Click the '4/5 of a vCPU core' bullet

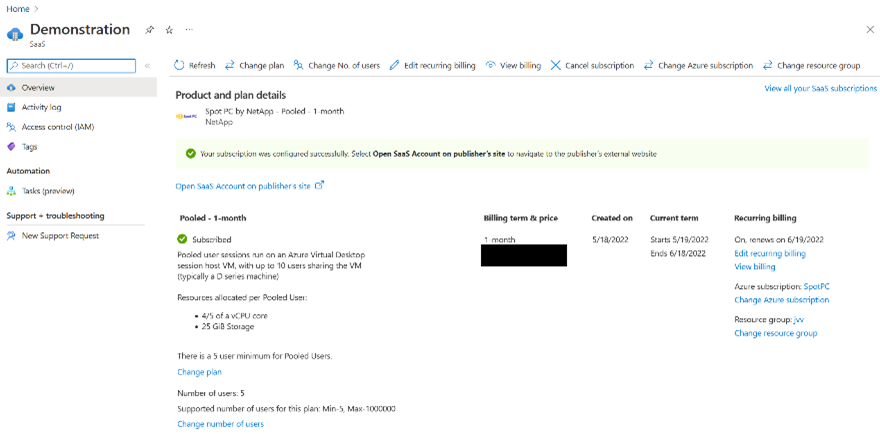coord(235,316)
